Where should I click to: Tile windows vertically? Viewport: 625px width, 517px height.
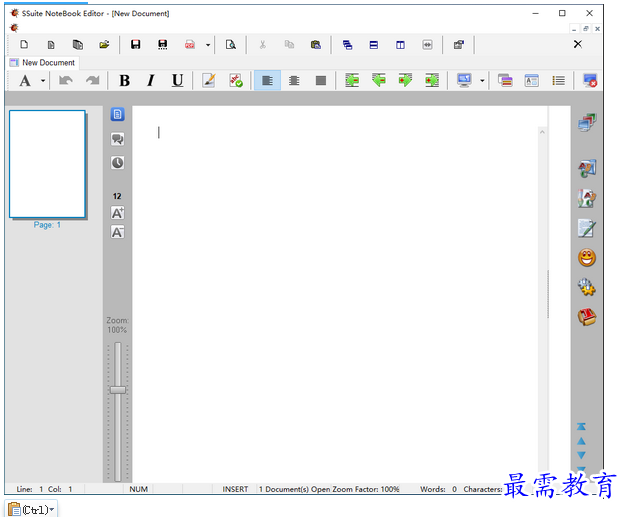click(400, 45)
